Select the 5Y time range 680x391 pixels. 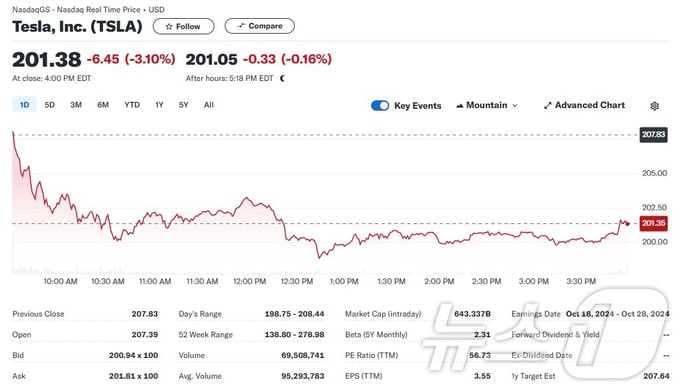183,104
